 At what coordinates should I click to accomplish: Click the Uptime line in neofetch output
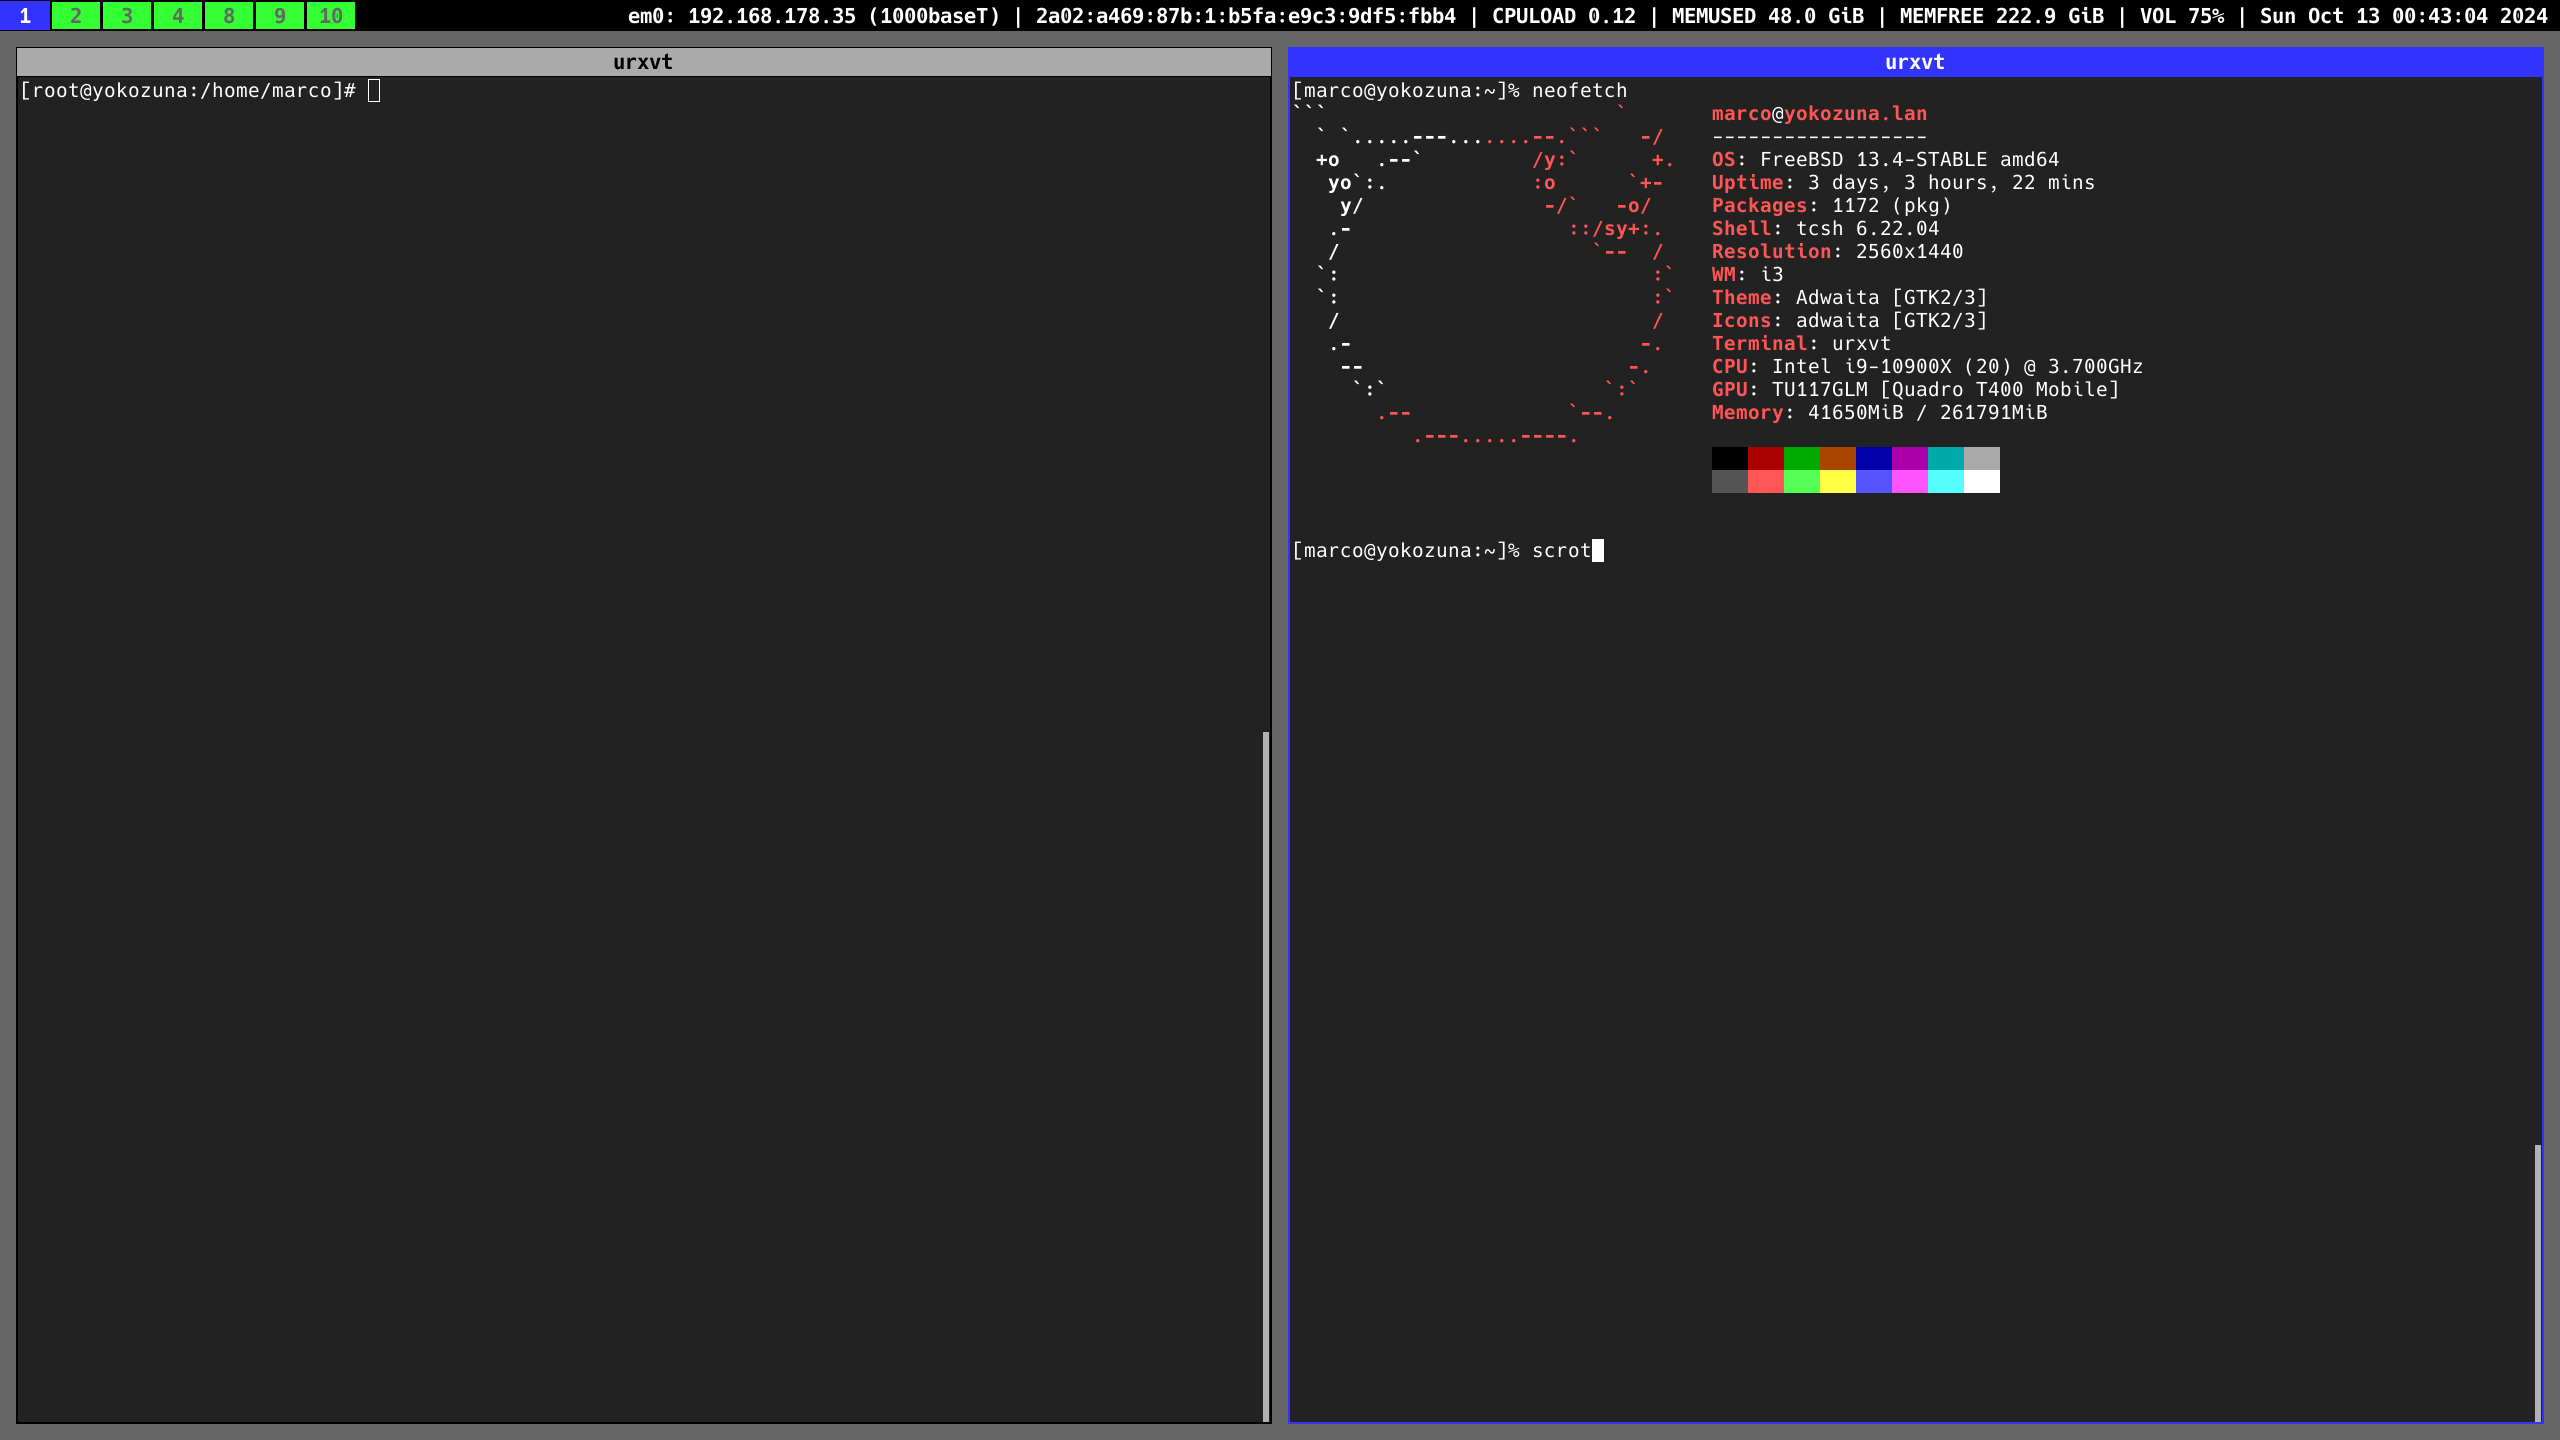(1903, 183)
